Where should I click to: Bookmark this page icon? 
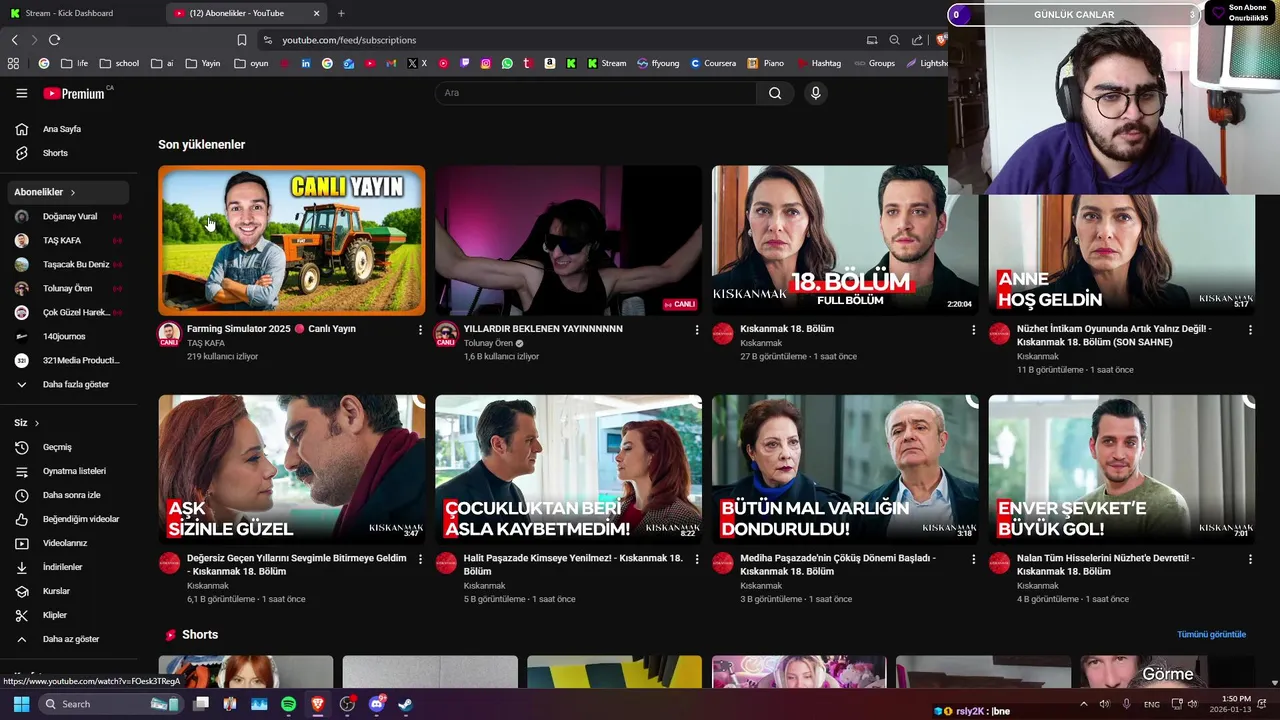241,40
